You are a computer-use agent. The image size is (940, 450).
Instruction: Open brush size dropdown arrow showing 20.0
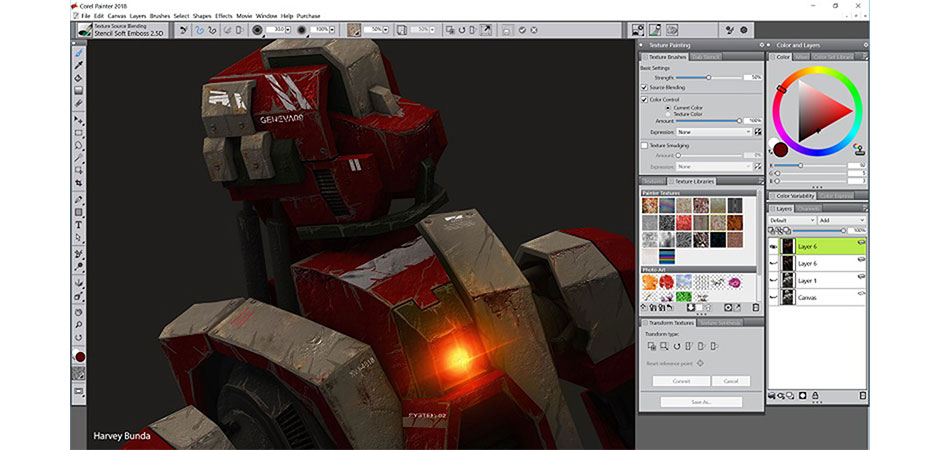point(288,29)
